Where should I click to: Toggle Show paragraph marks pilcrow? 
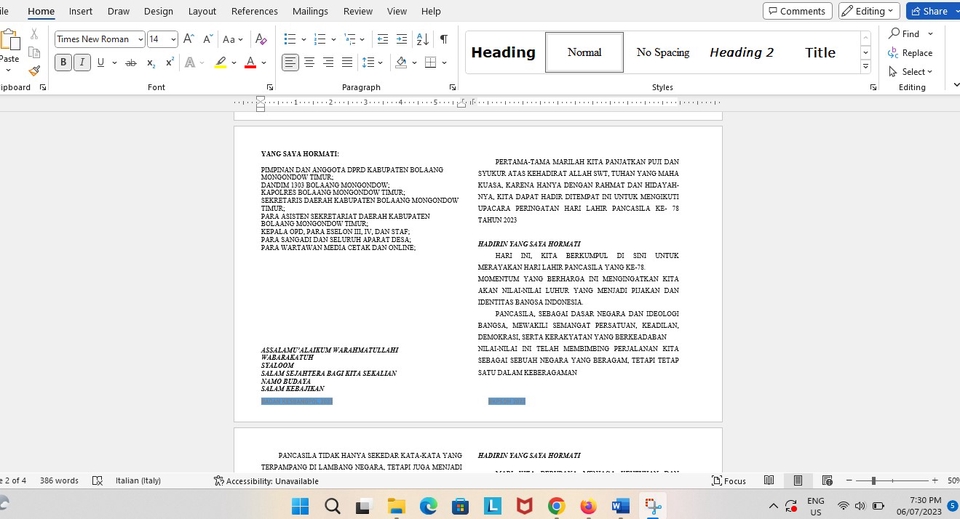pyautogui.click(x=444, y=39)
